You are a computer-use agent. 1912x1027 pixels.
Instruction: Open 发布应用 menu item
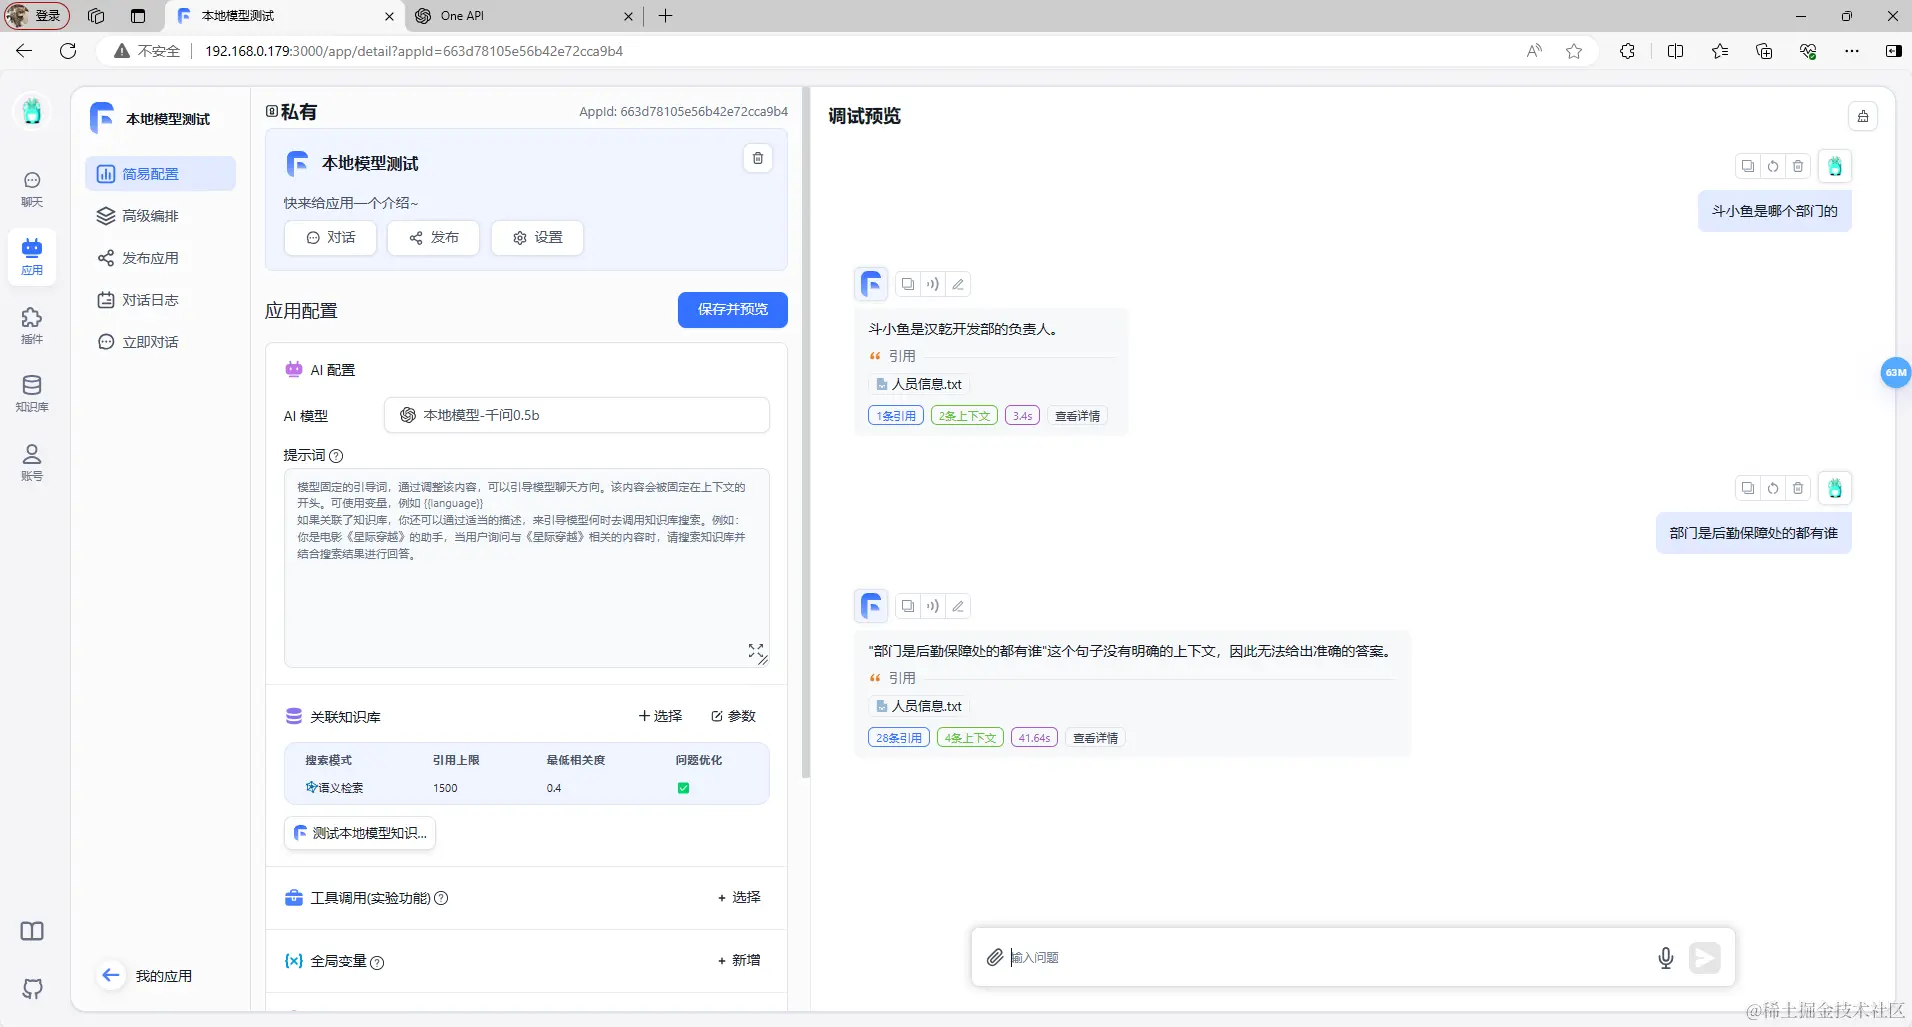160,258
